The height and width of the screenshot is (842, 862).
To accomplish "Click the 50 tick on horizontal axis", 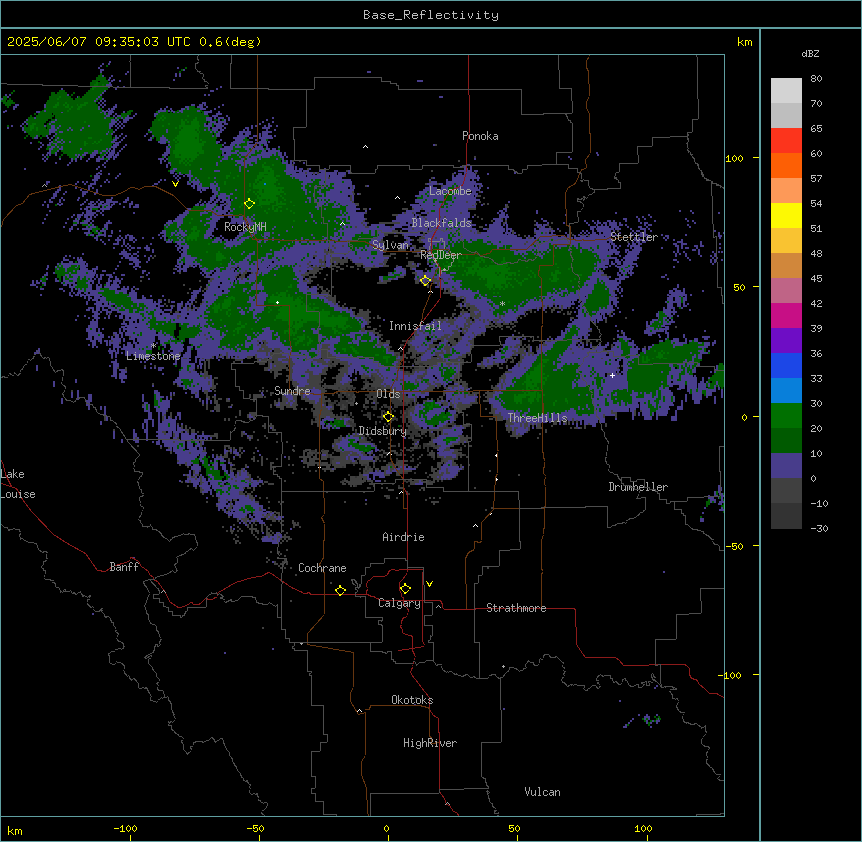I will [x=514, y=828].
